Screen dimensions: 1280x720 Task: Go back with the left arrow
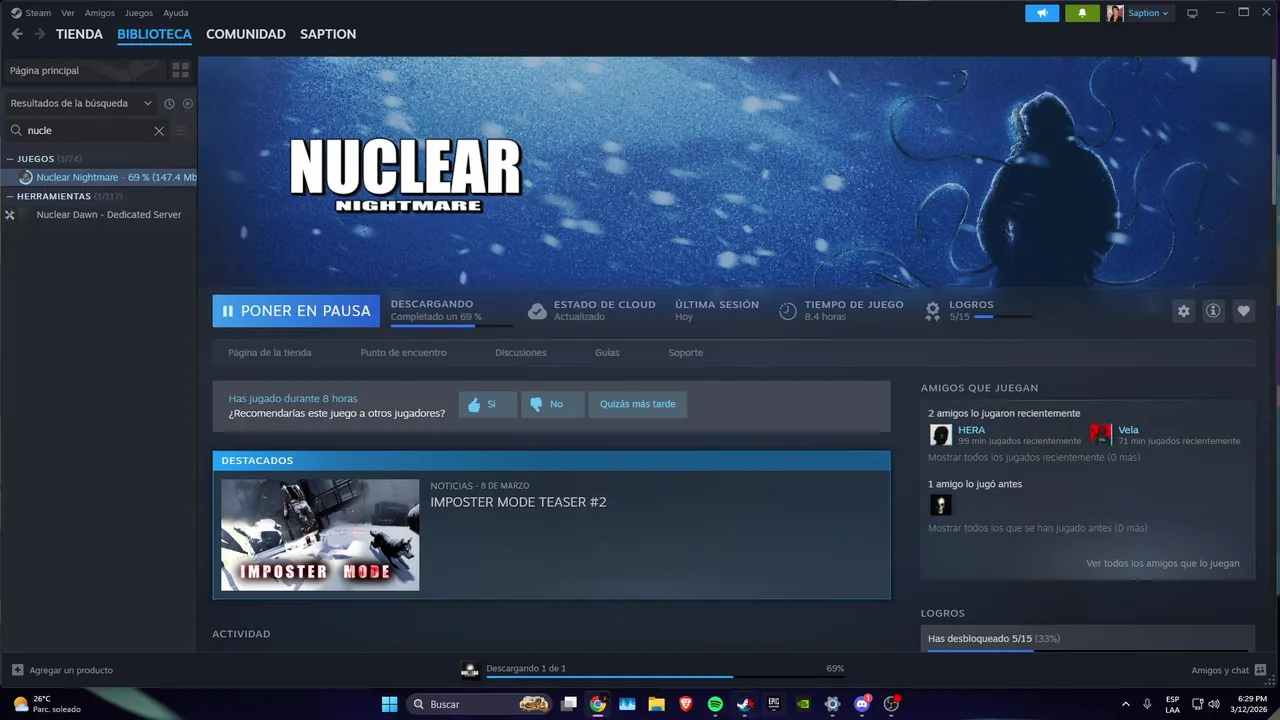click(x=17, y=34)
